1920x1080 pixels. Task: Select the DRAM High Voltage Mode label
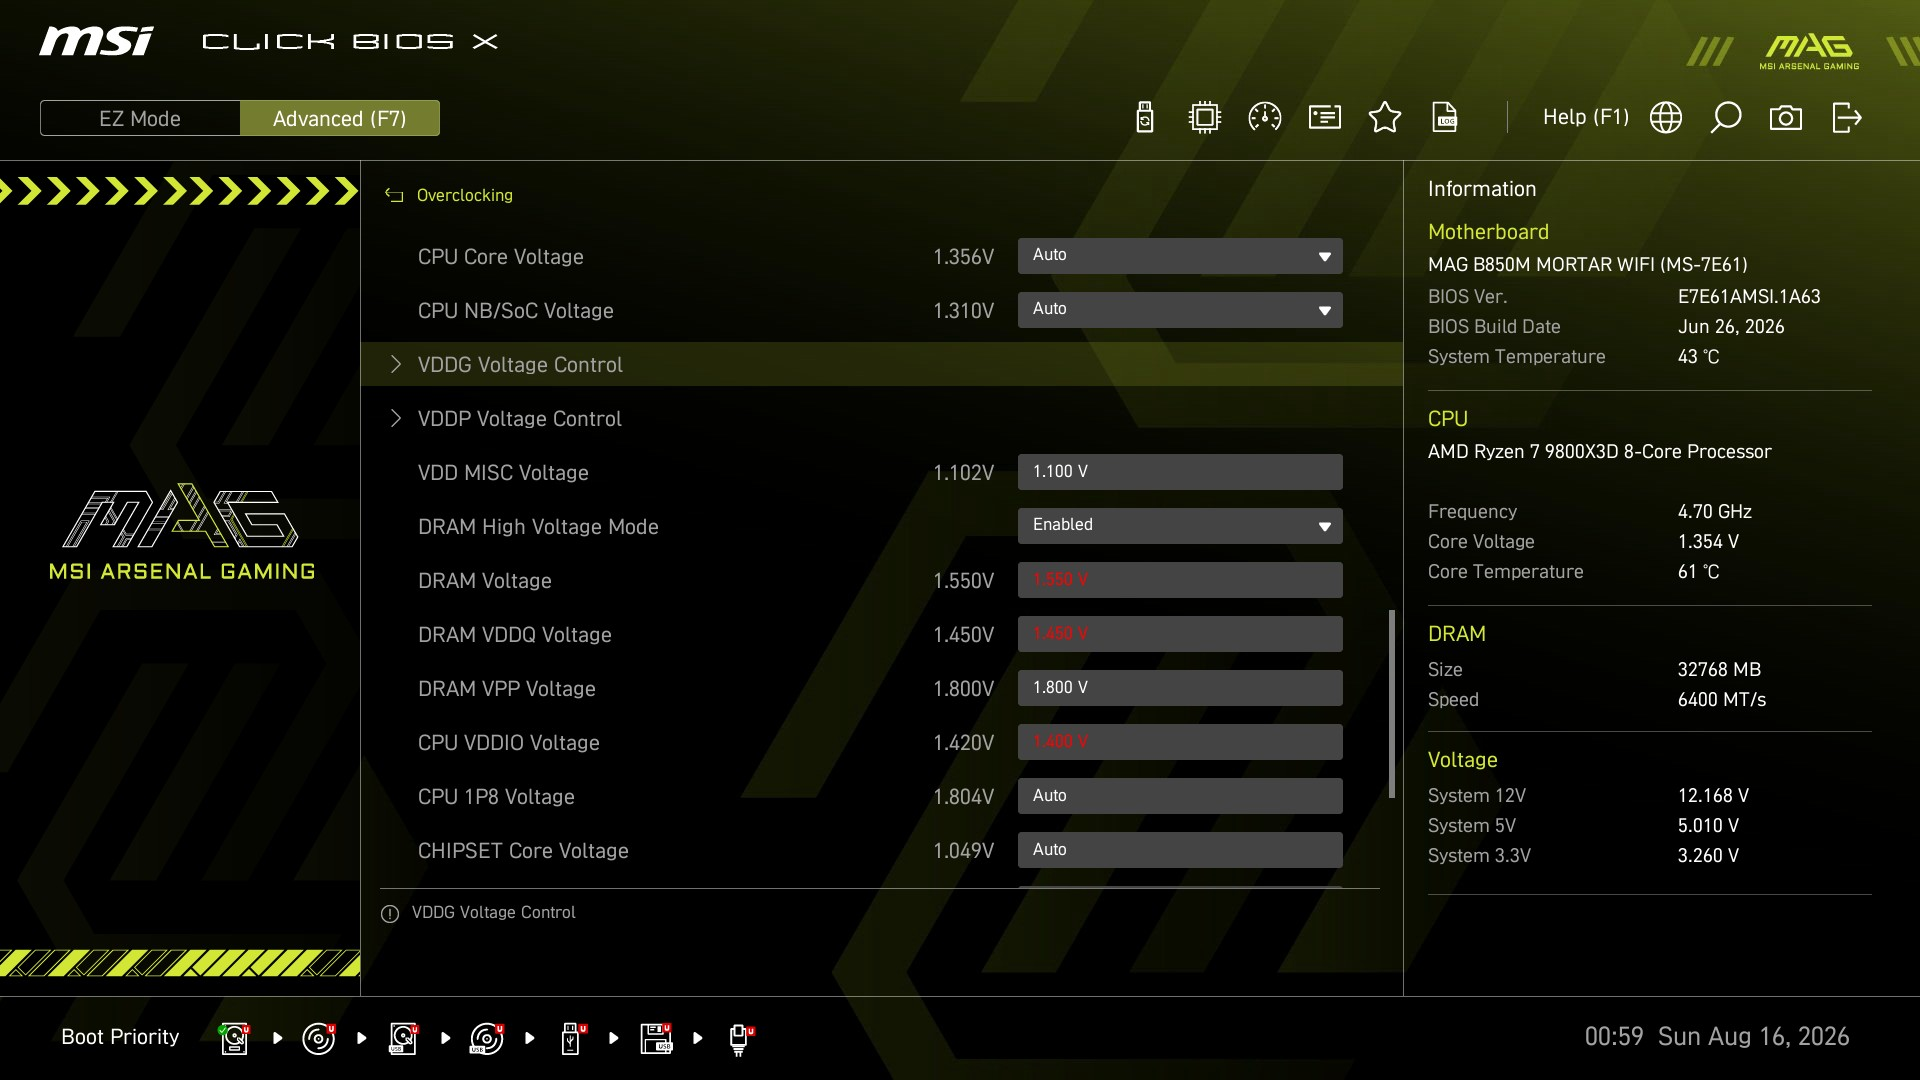point(538,527)
